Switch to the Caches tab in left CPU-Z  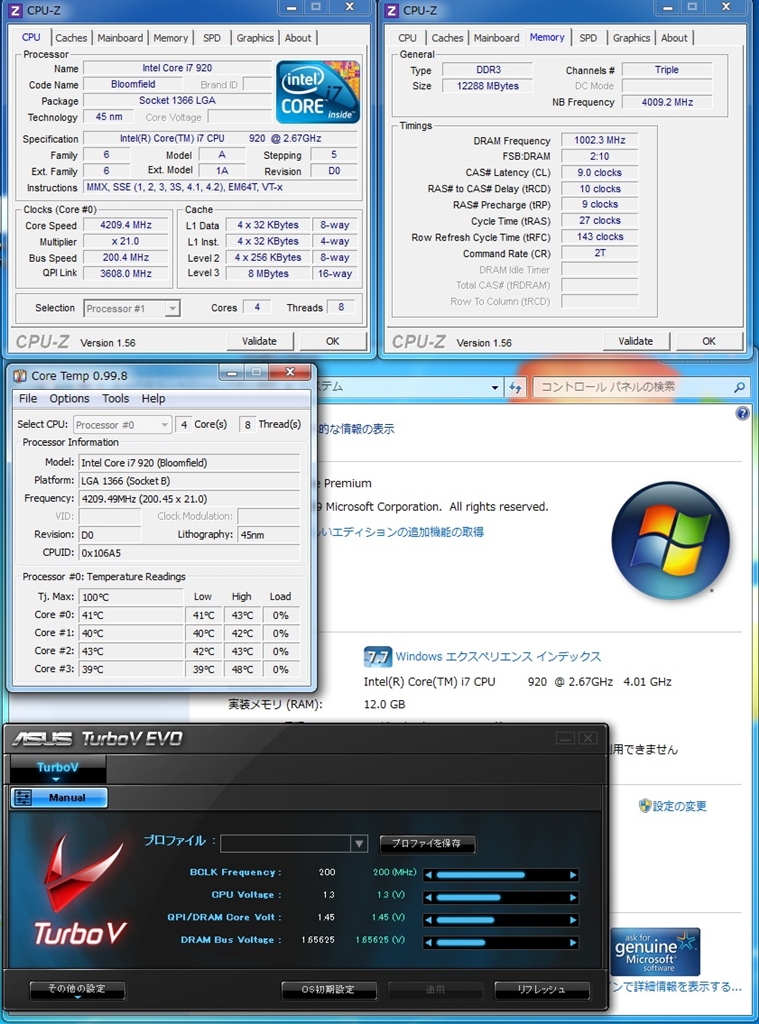(71, 38)
